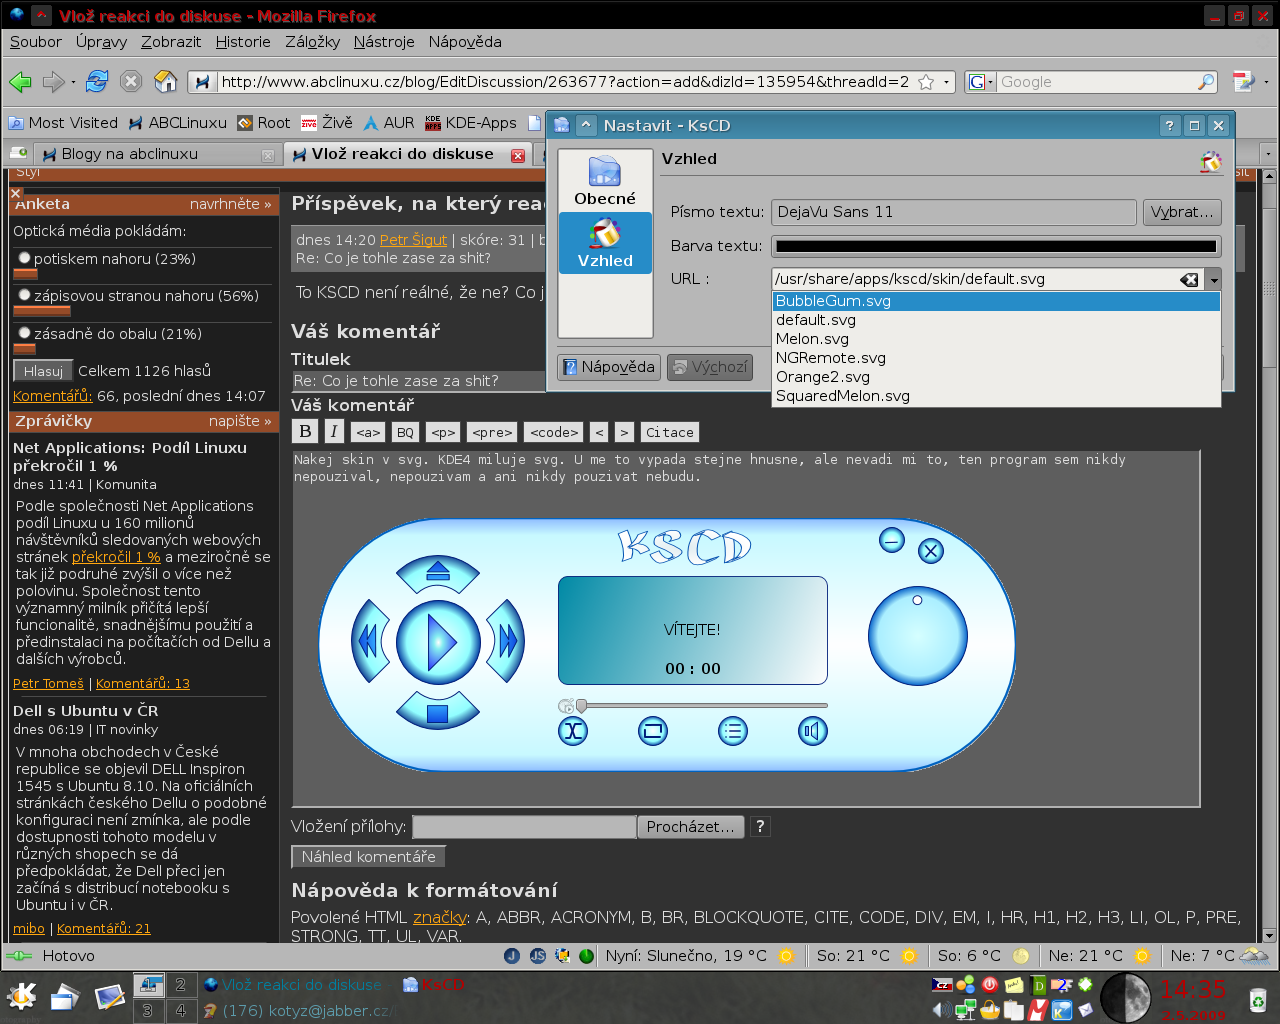Stop page loading in Firefox
The height and width of the screenshot is (1024, 1280).
[x=131, y=82]
